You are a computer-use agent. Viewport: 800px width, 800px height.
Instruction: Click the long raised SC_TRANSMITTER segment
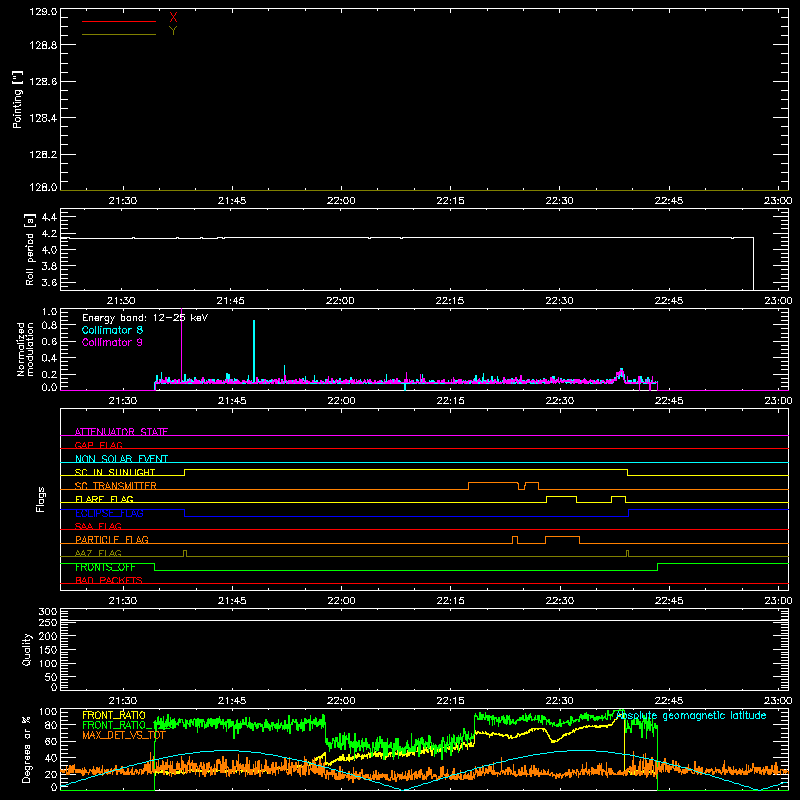(493, 483)
